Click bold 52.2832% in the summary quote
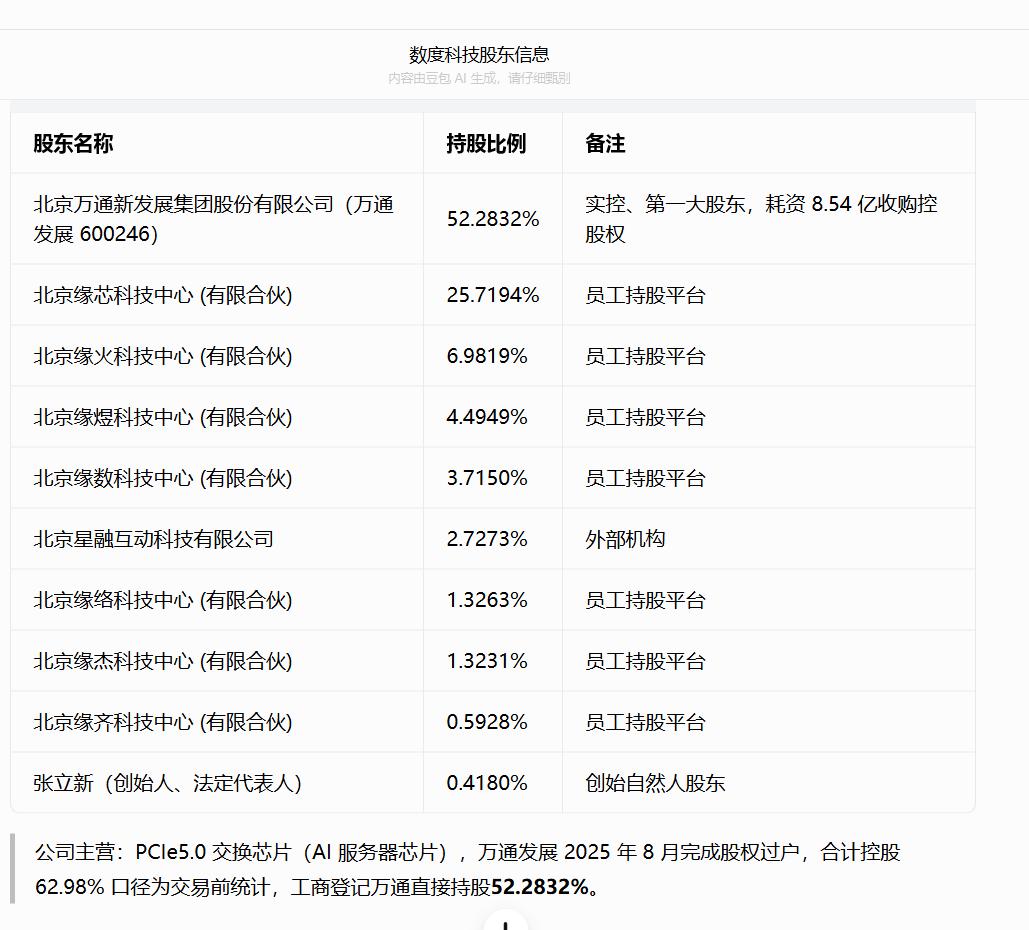The height and width of the screenshot is (930, 1029). pyautogui.click(x=539, y=887)
